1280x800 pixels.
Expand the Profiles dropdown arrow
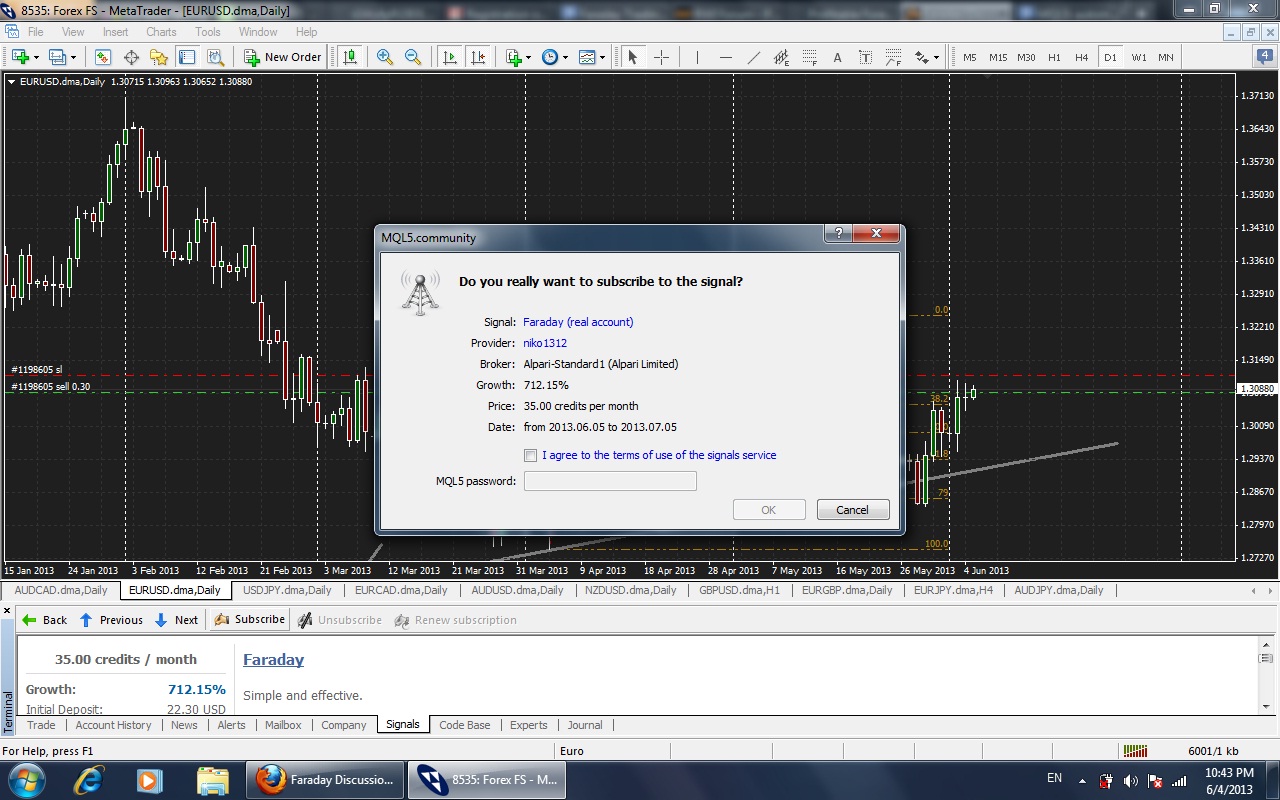73,57
